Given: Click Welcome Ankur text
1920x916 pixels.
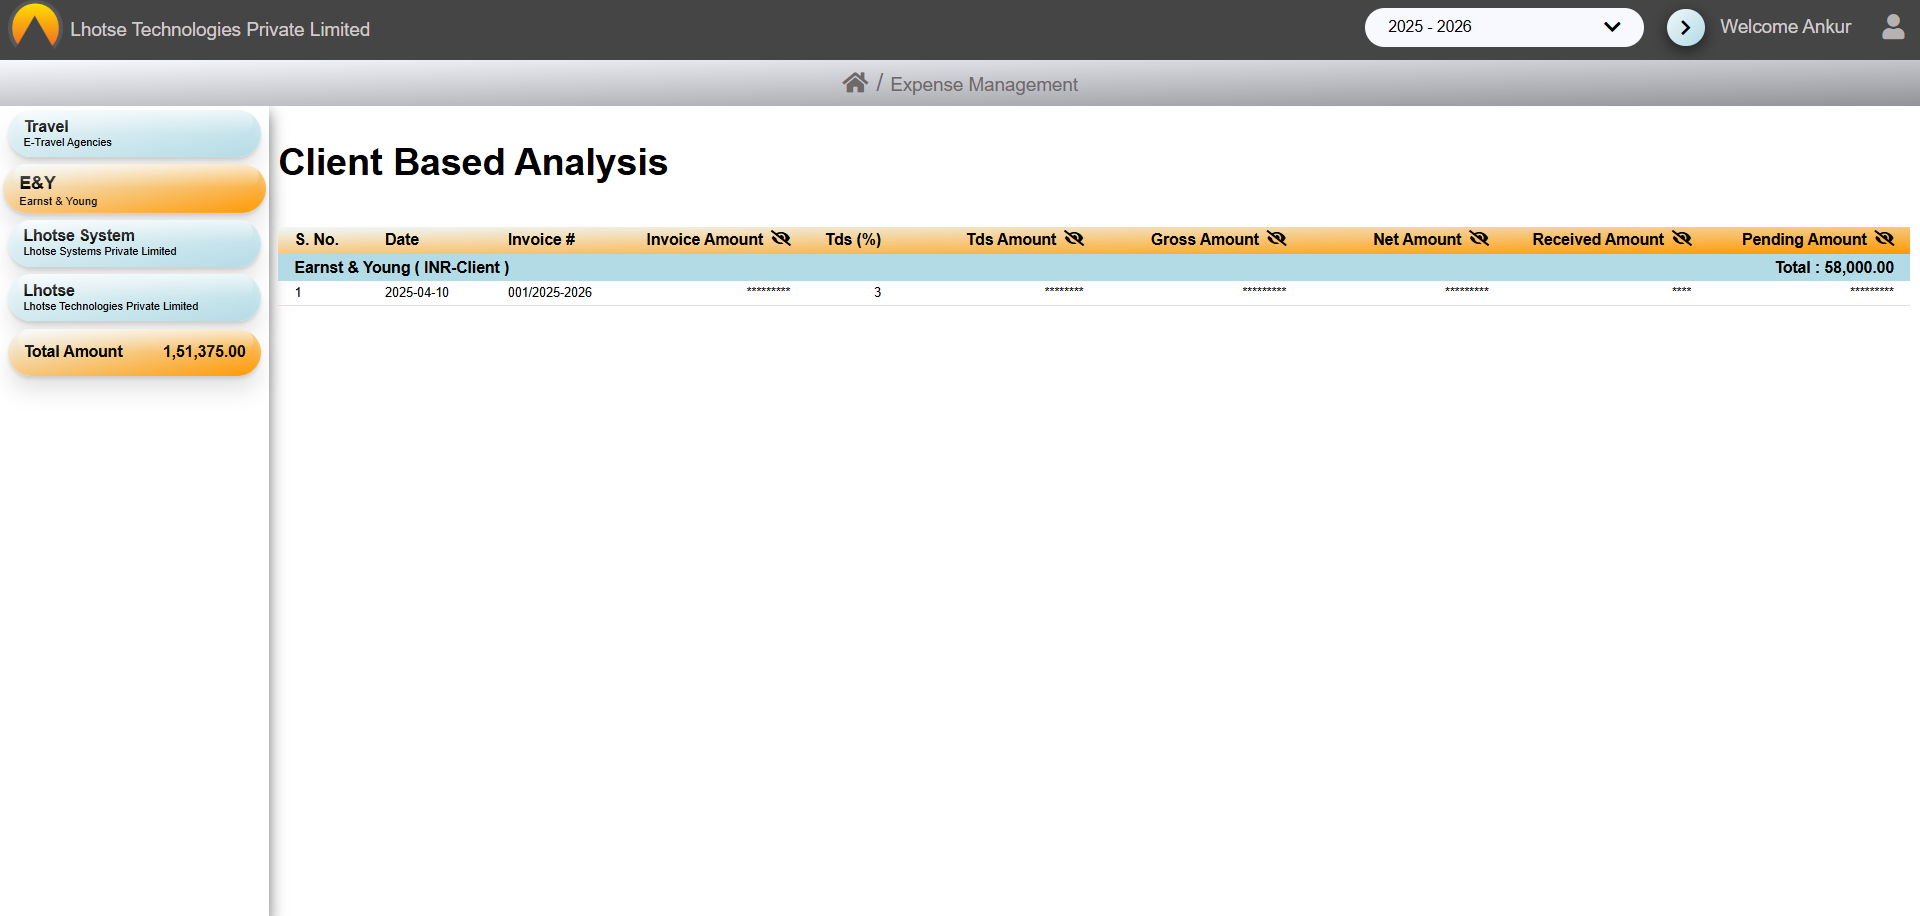Looking at the screenshot, I should pos(1785,27).
